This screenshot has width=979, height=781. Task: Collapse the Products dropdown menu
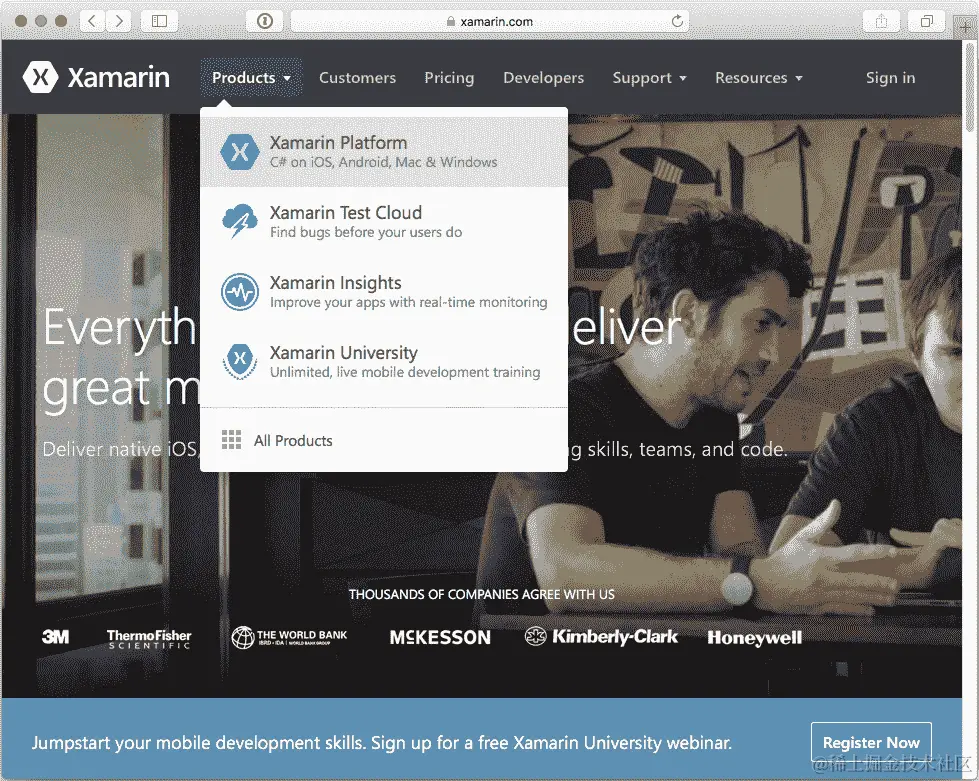tap(251, 77)
